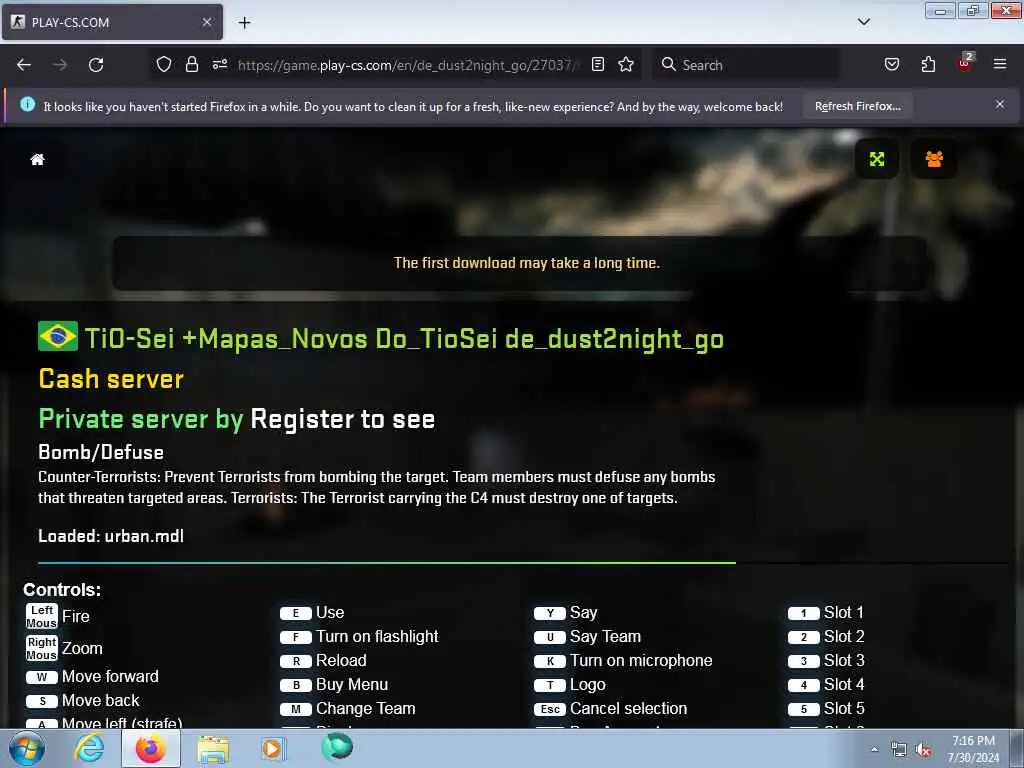
Task: Open the tracking protection shield icon
Action: tap(163, 65)
